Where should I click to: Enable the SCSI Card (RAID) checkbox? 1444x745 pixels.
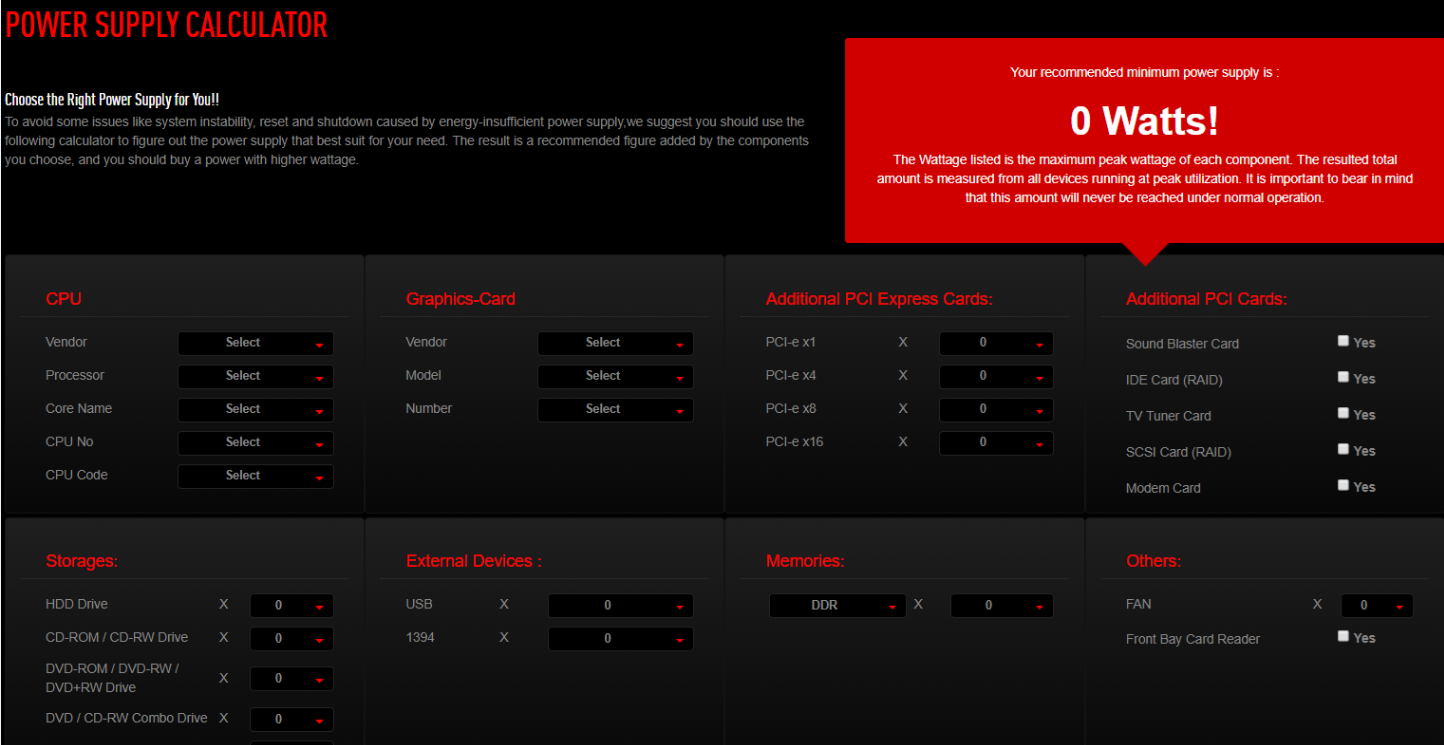1343,449
